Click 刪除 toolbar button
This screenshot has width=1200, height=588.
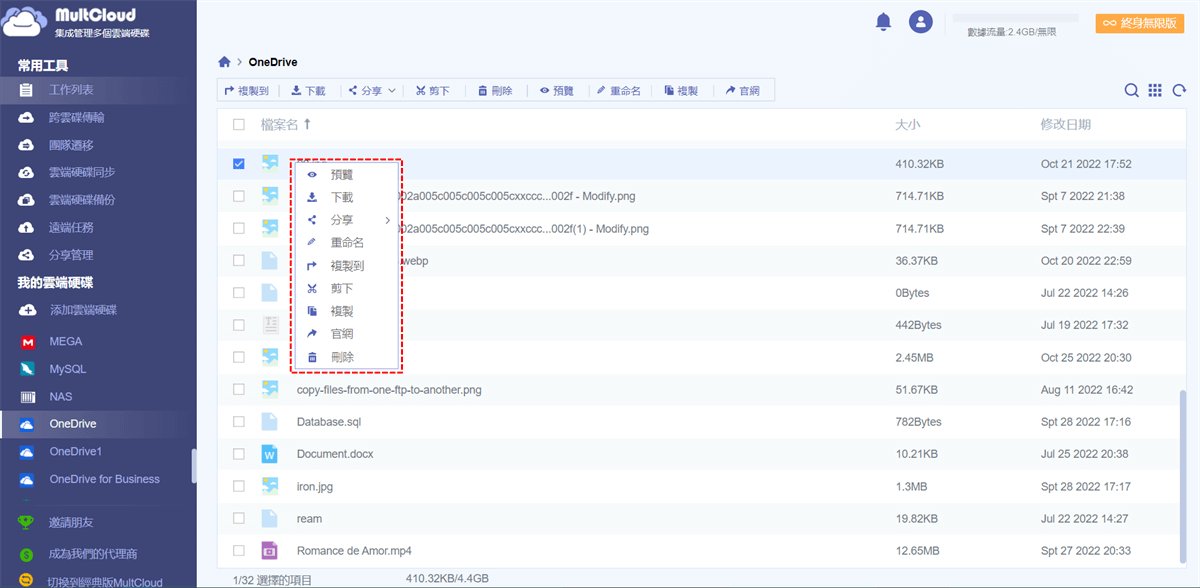495,91
